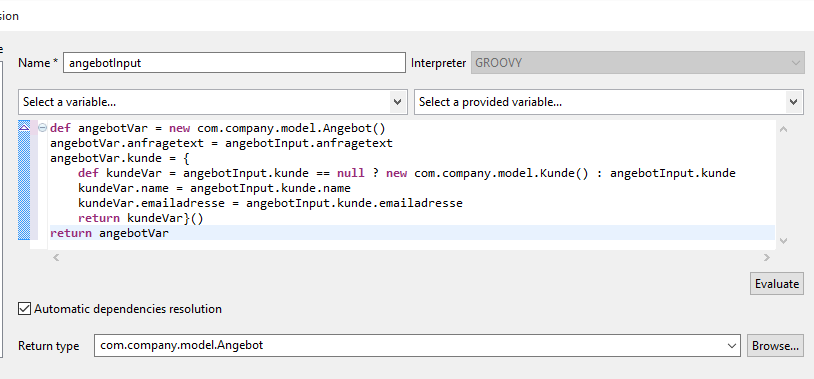Click the editor scroll up arrow
This screenshot has height=379, width=814.
tap(783, 129)
